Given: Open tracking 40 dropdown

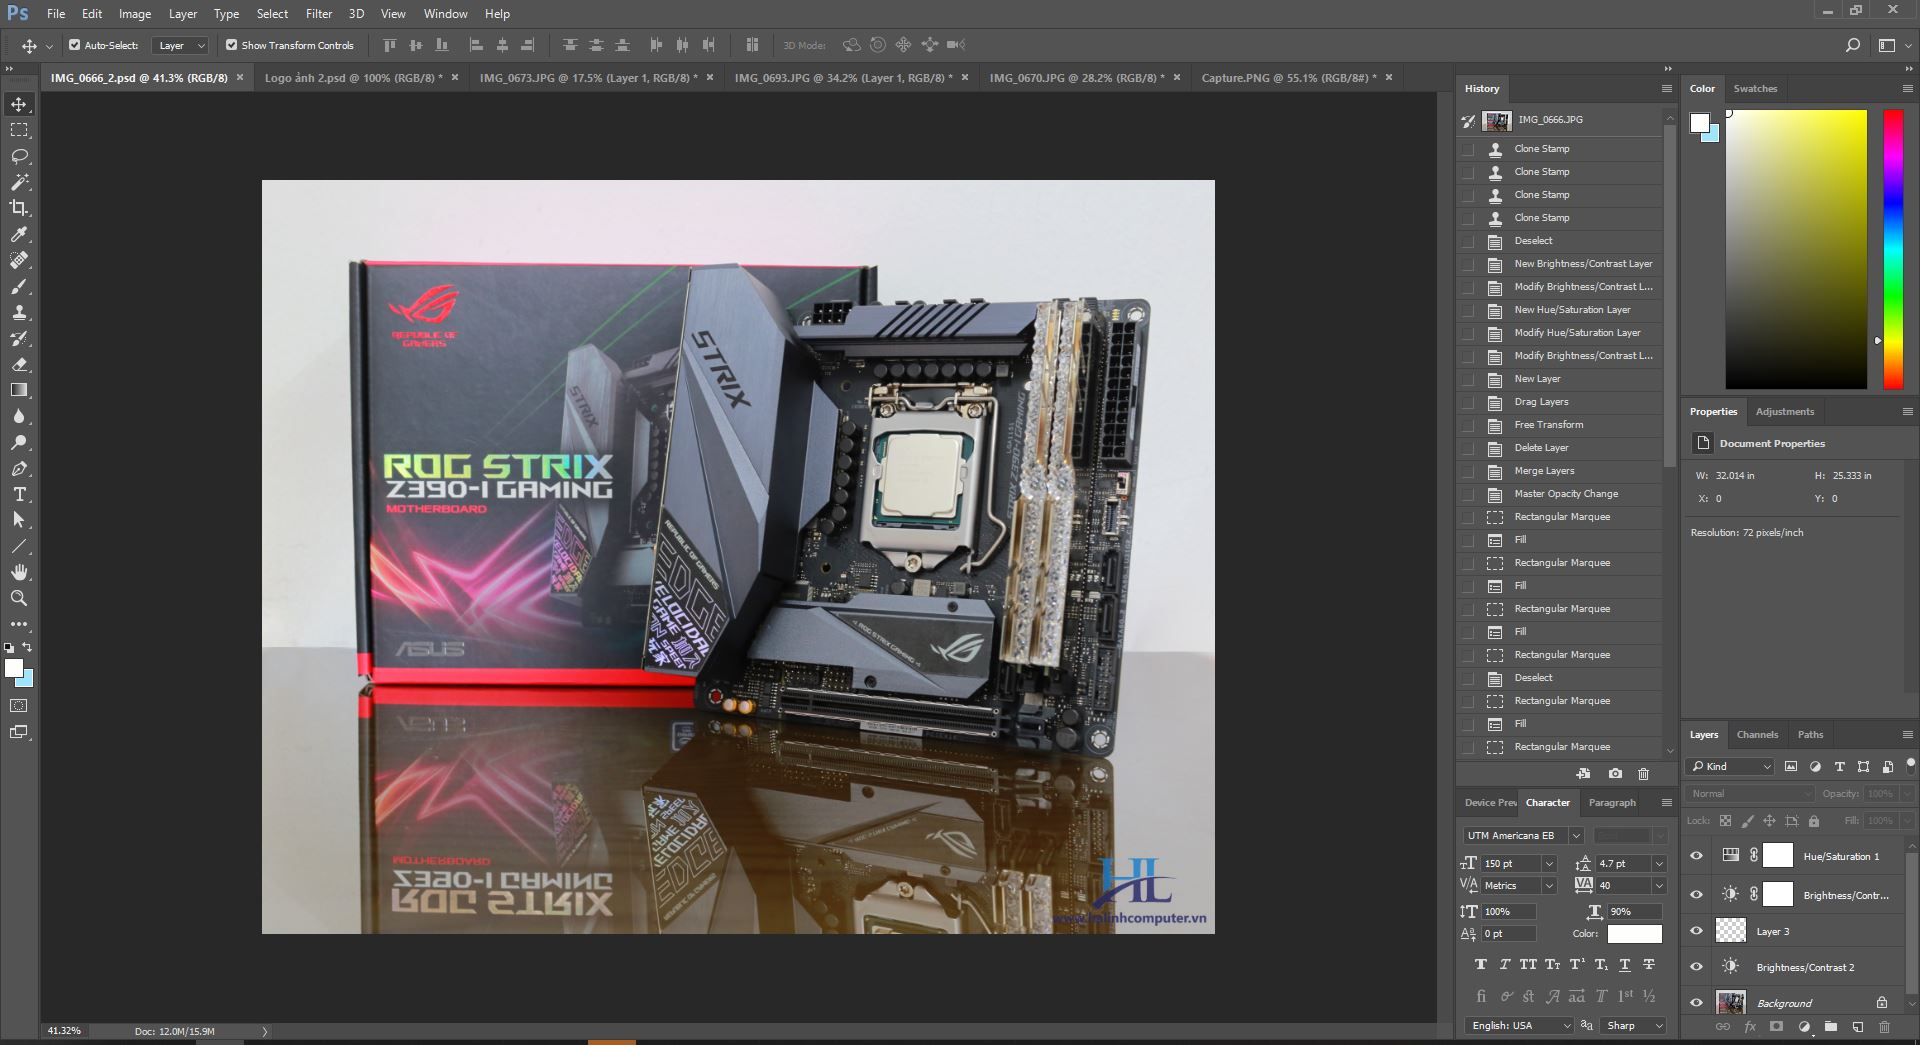Looking at the screenshot, I should [1659, 886].
